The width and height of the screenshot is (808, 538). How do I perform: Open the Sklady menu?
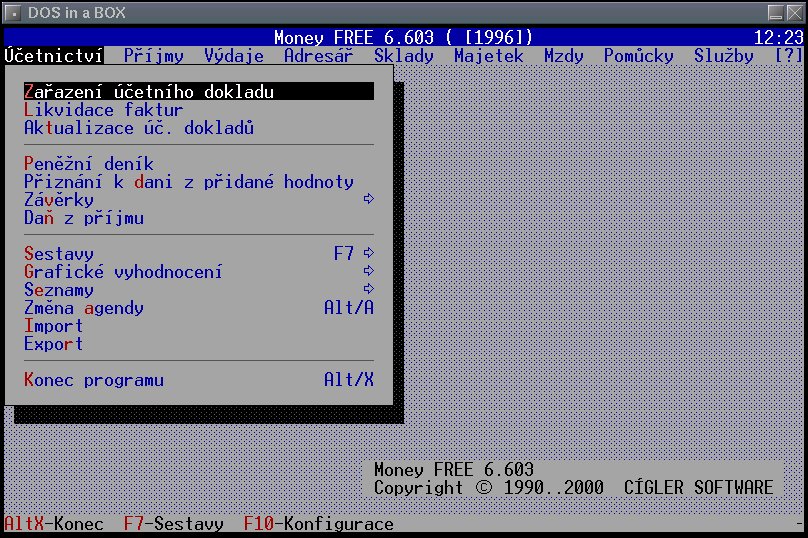(404, 56)
